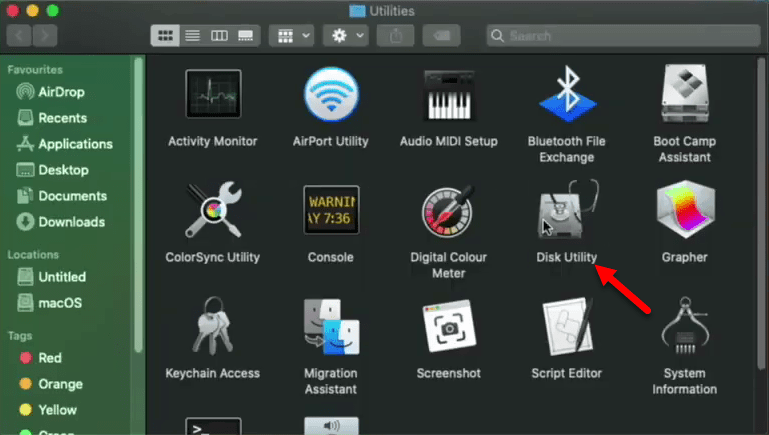Open the Activity Monitor app icon
Viewport: 769px width, 435px height.
tap(213, 94)
